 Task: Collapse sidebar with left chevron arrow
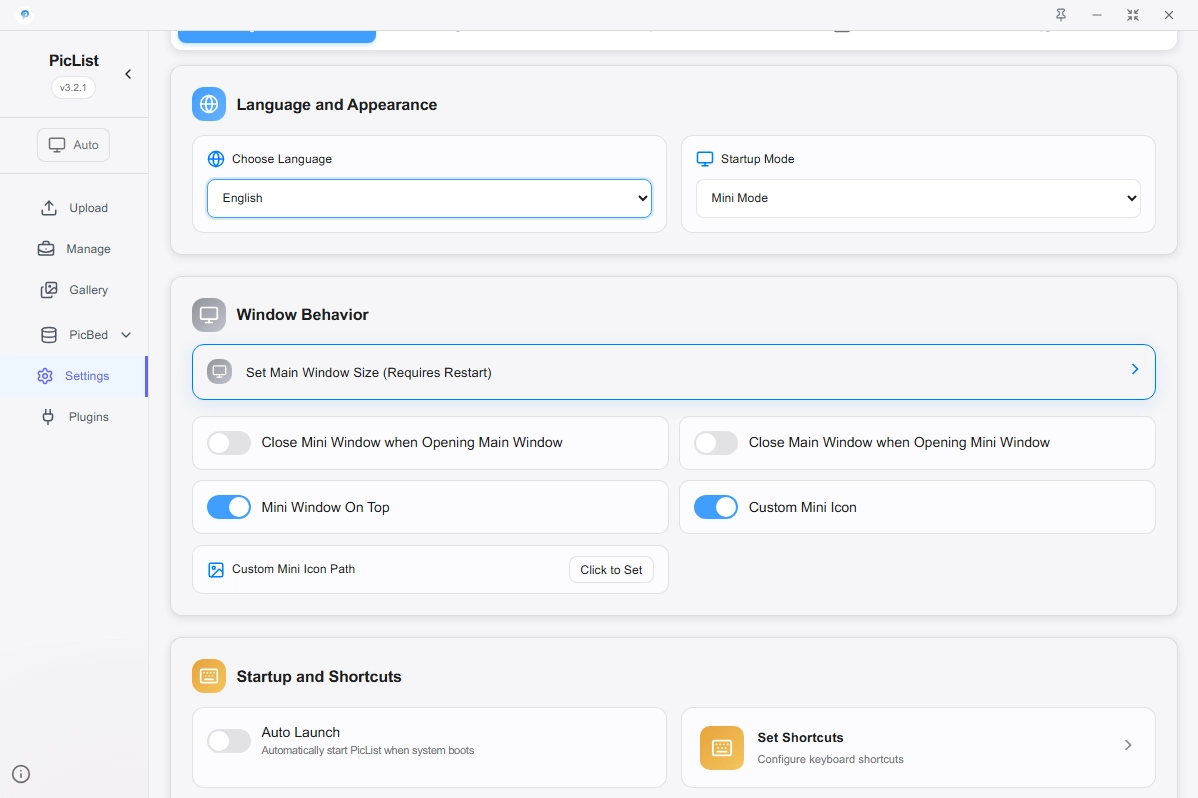[128, 74]
